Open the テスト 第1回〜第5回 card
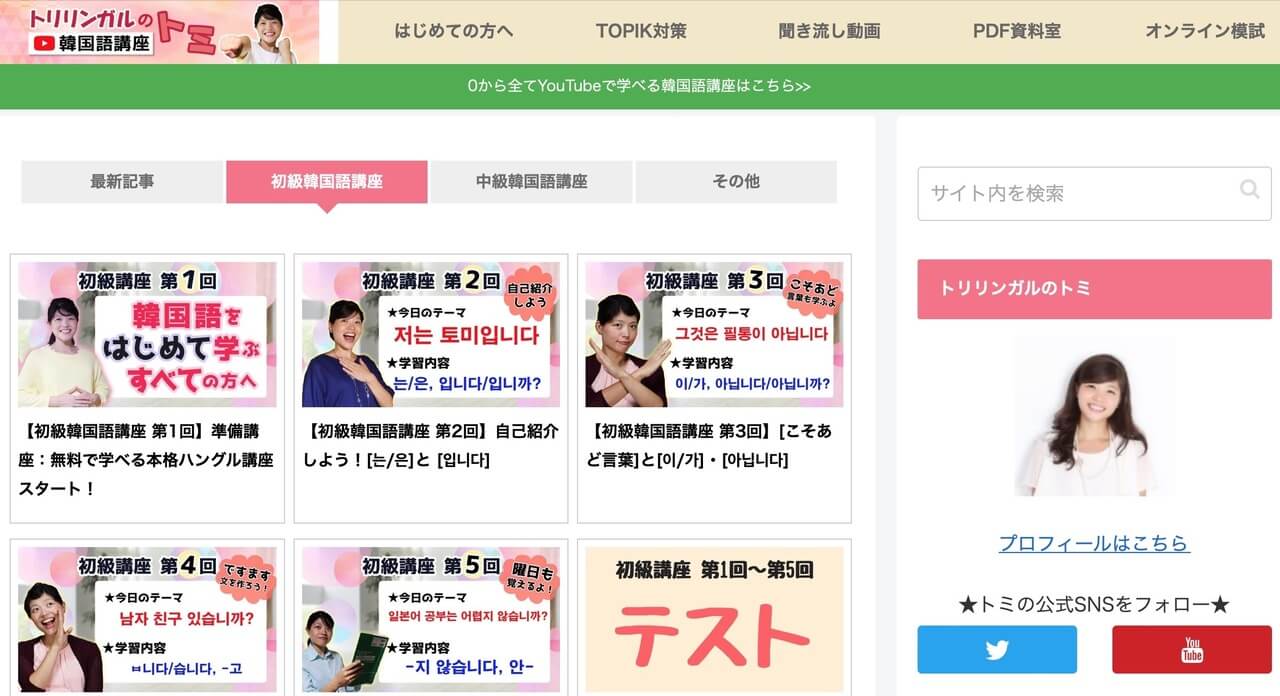 [x=714, y=619]
